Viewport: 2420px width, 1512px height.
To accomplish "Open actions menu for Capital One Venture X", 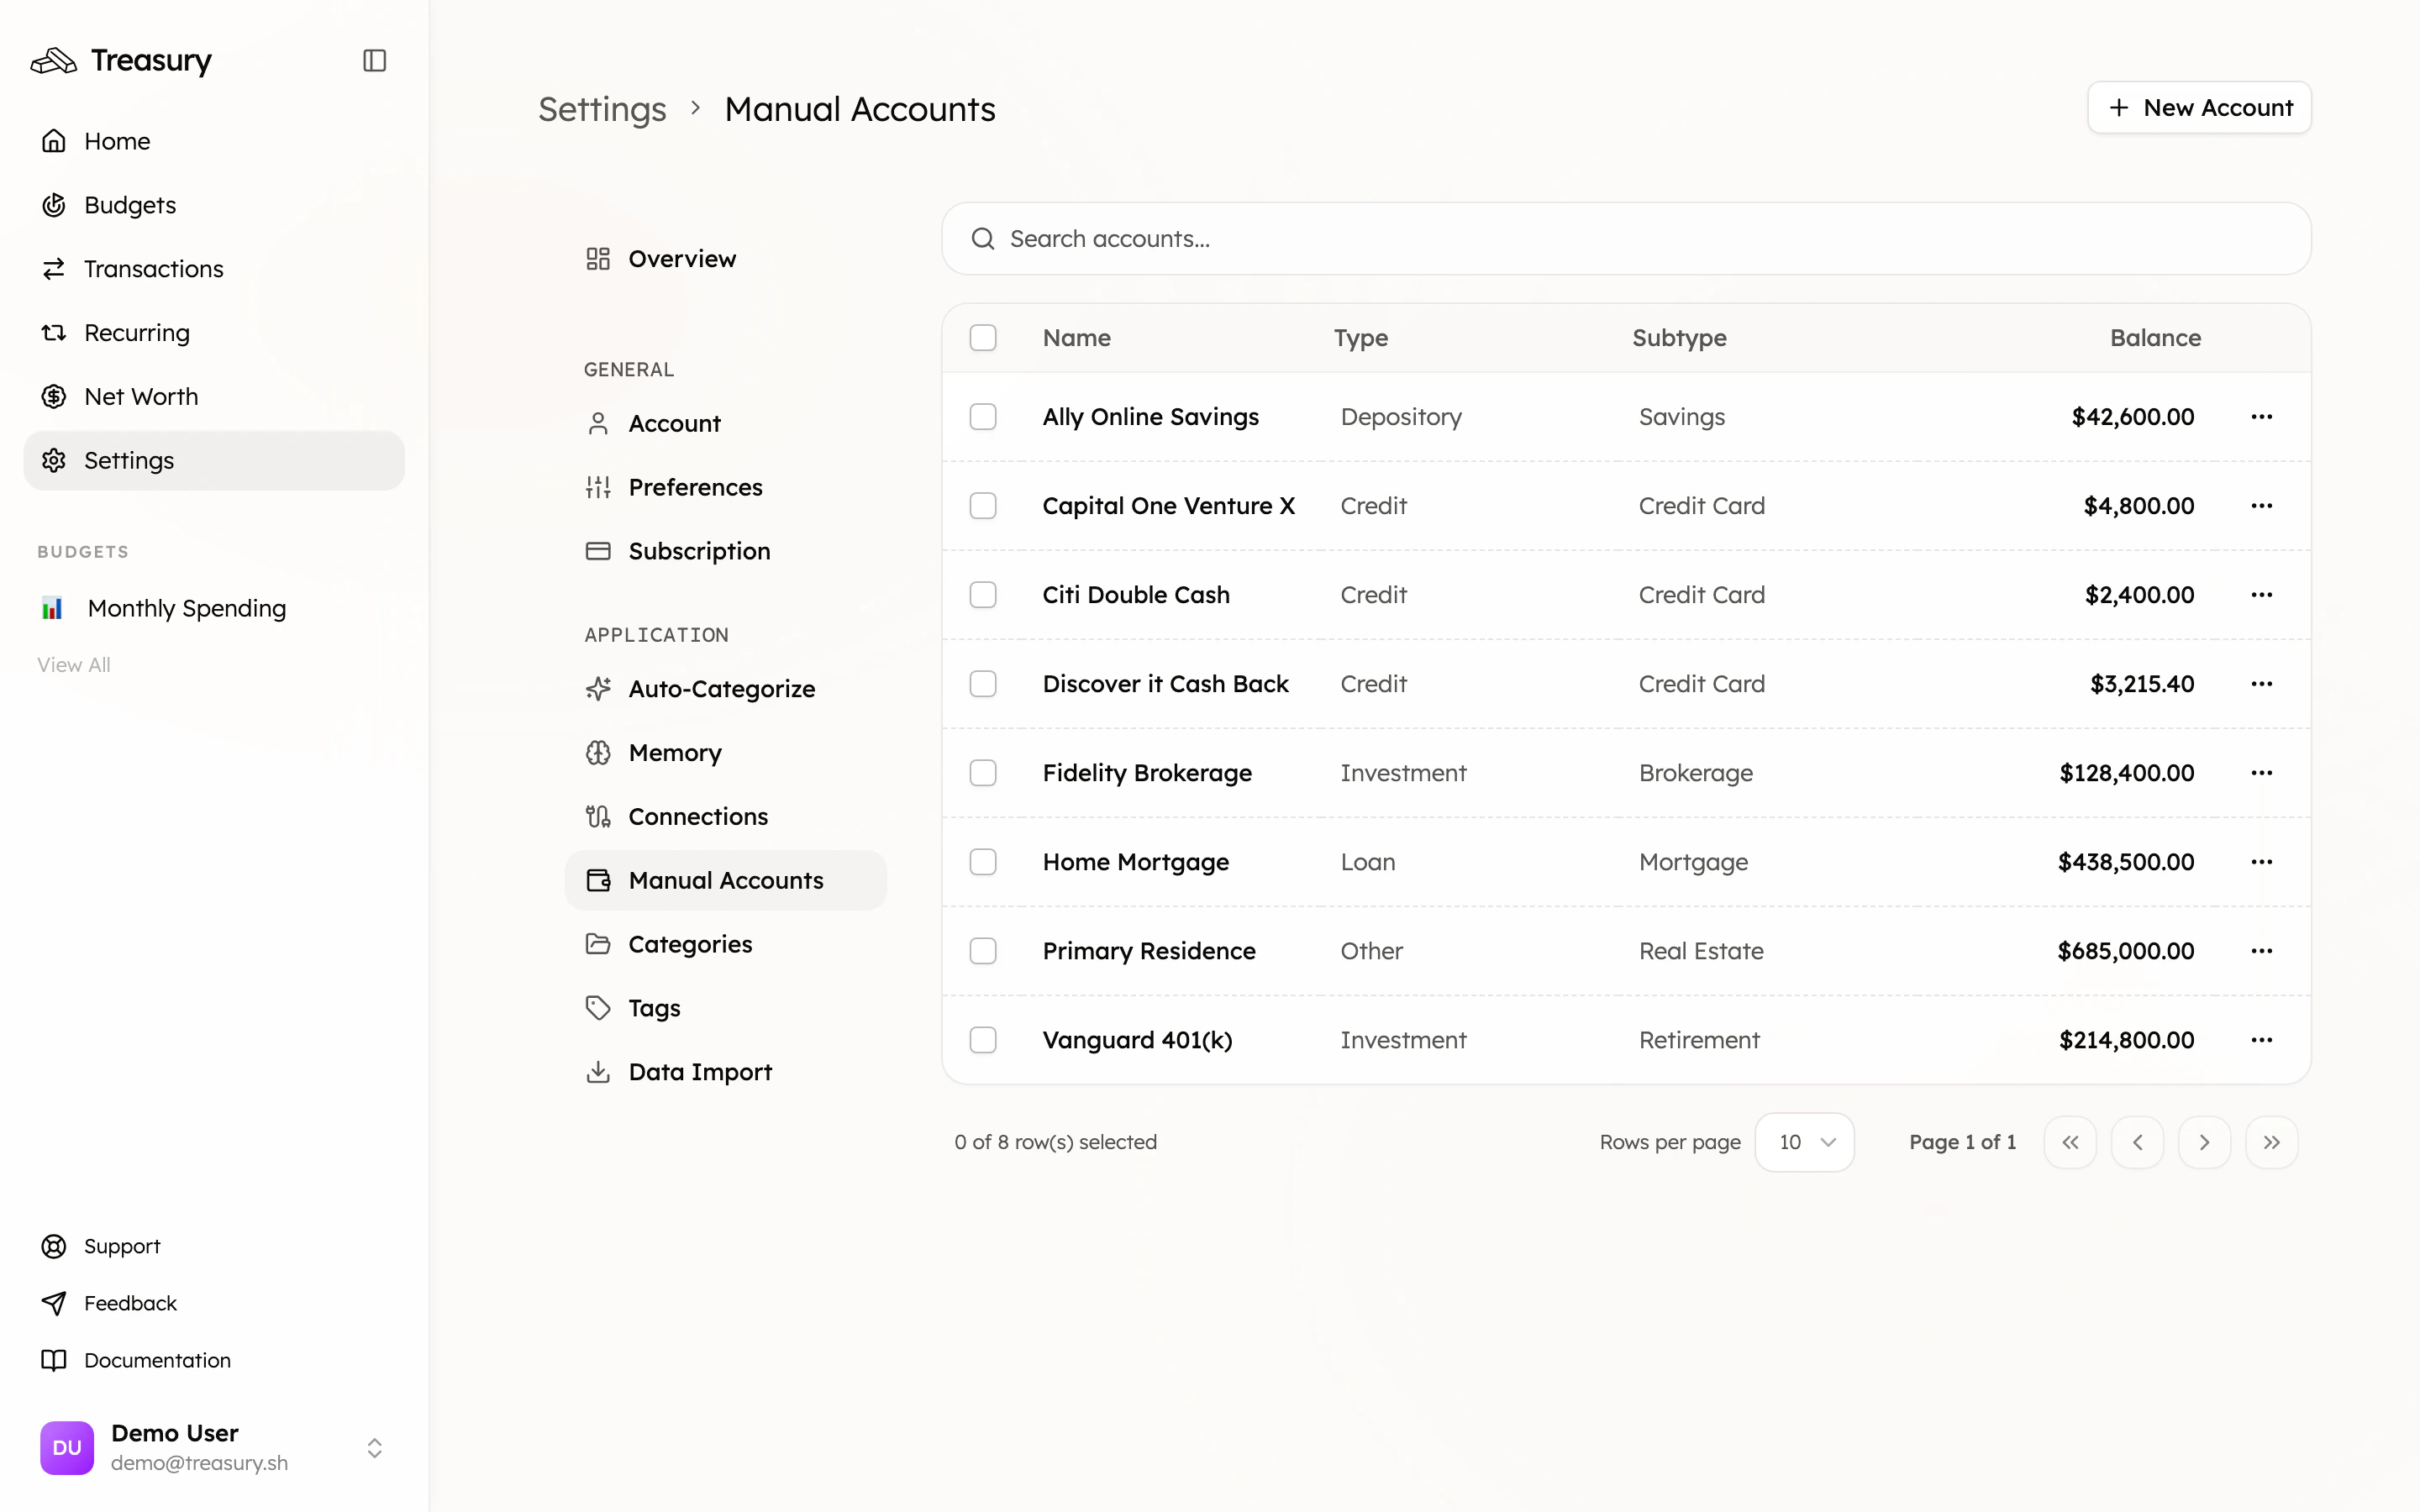I will (x=2262, y=506).
